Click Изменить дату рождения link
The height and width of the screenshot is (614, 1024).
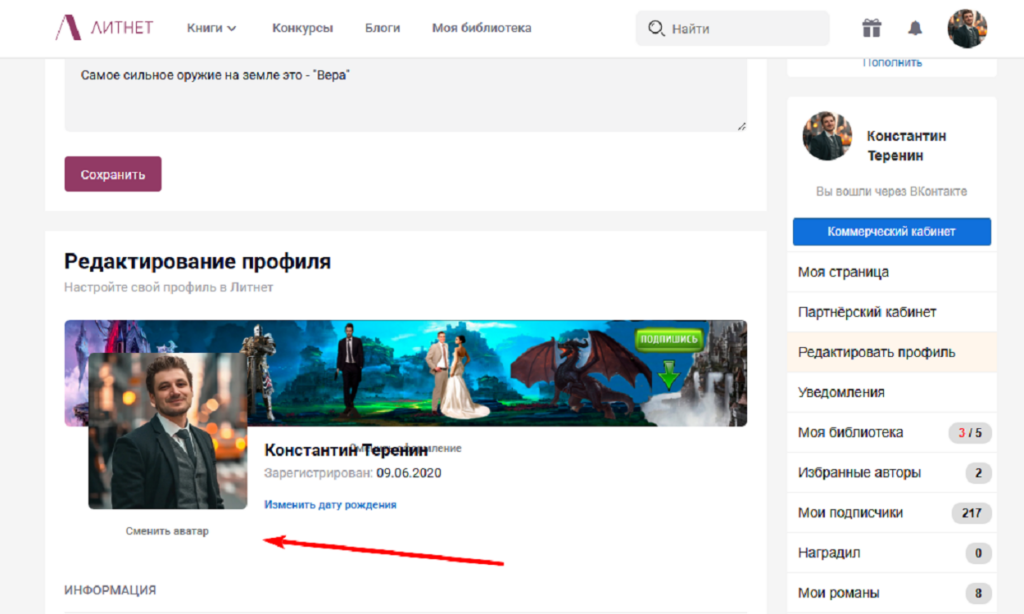tap(330, 505)
